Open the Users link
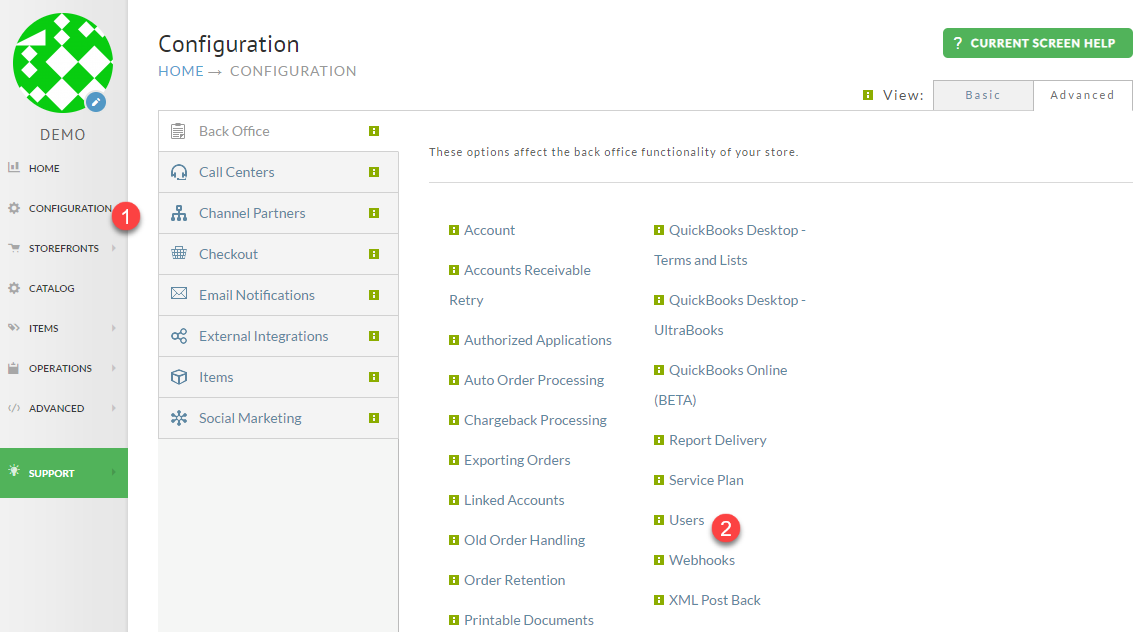 coord(686,520)
